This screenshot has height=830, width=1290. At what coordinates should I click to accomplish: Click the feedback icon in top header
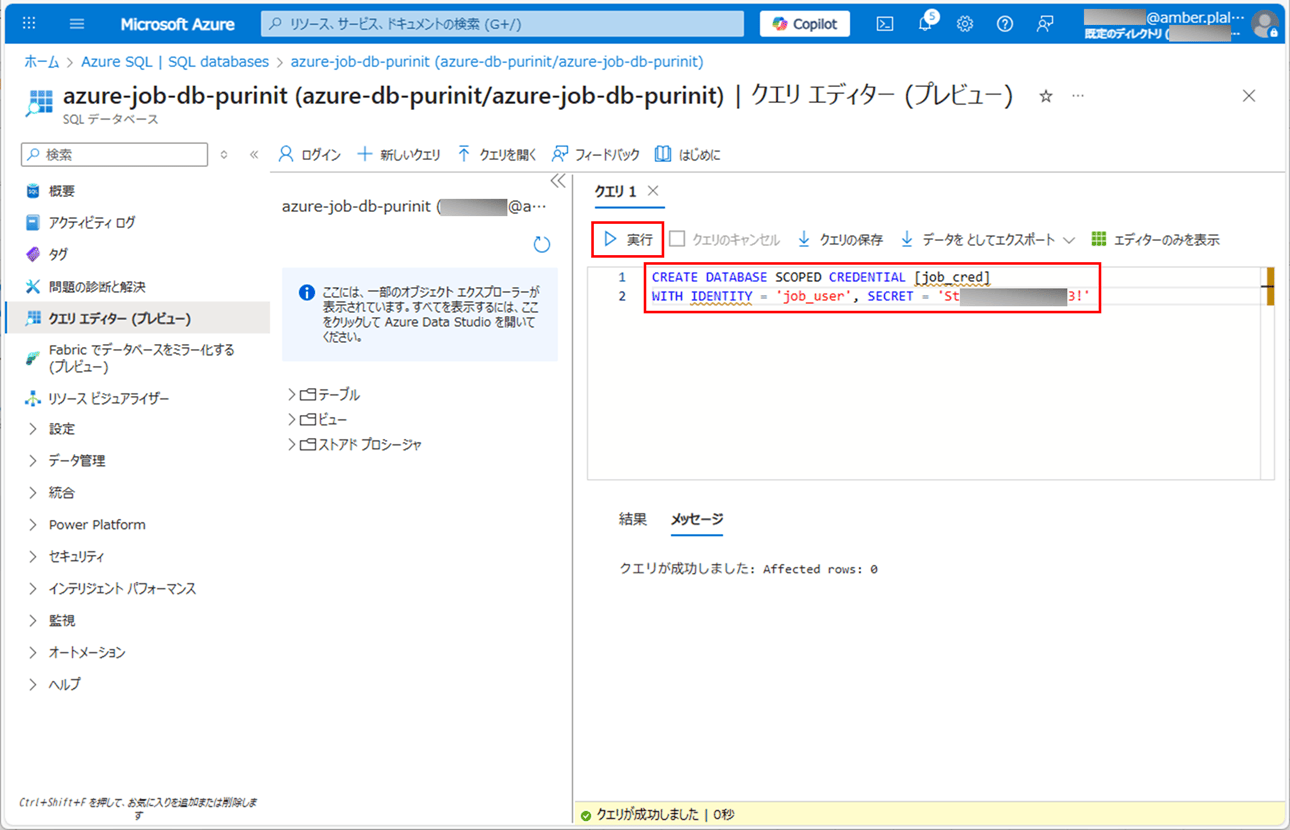[x=1045, y=24]
